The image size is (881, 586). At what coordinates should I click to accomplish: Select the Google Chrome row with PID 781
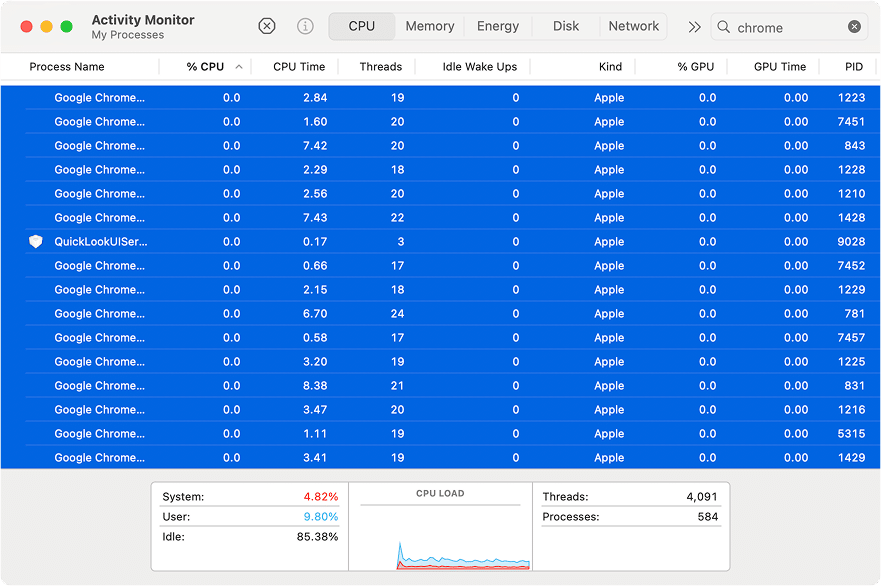(x=440, y=314)
